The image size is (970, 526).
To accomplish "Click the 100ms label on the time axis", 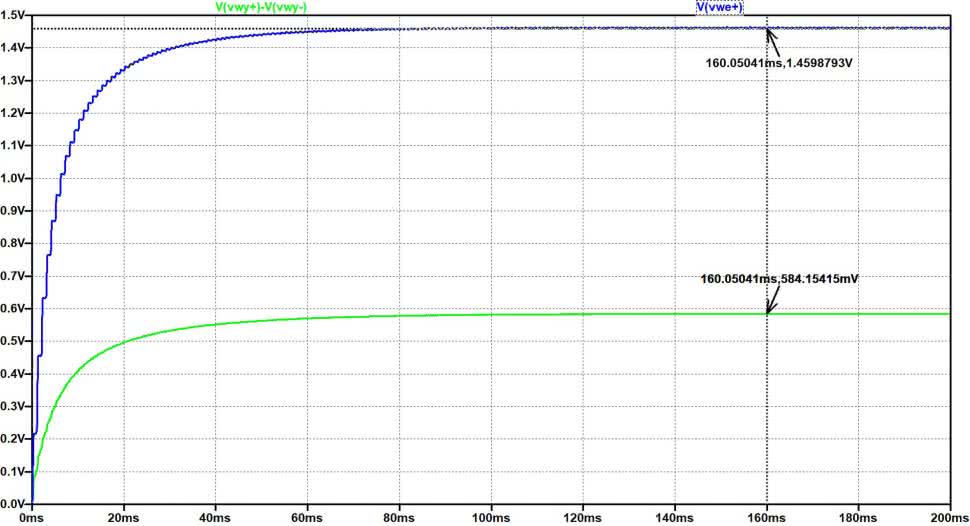I will pos(490,518).
